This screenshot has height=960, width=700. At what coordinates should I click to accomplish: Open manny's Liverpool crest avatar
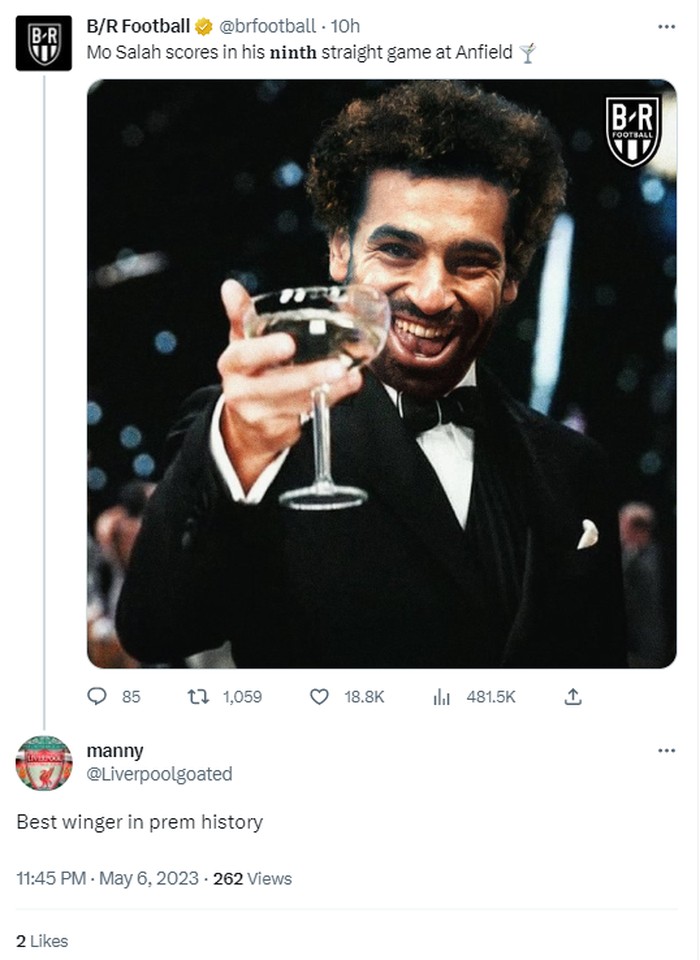click(x=43, y=763)
